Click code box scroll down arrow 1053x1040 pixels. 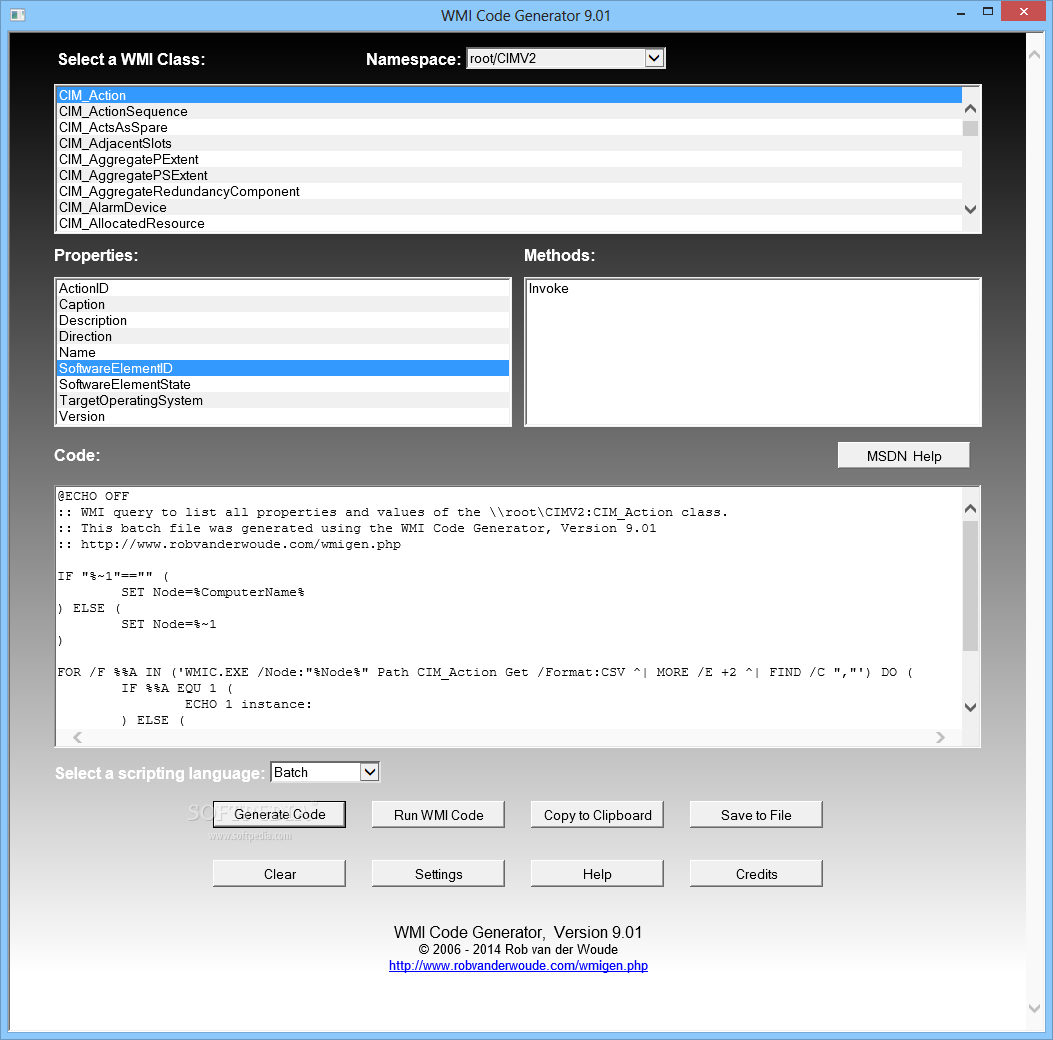pos(970,707)
